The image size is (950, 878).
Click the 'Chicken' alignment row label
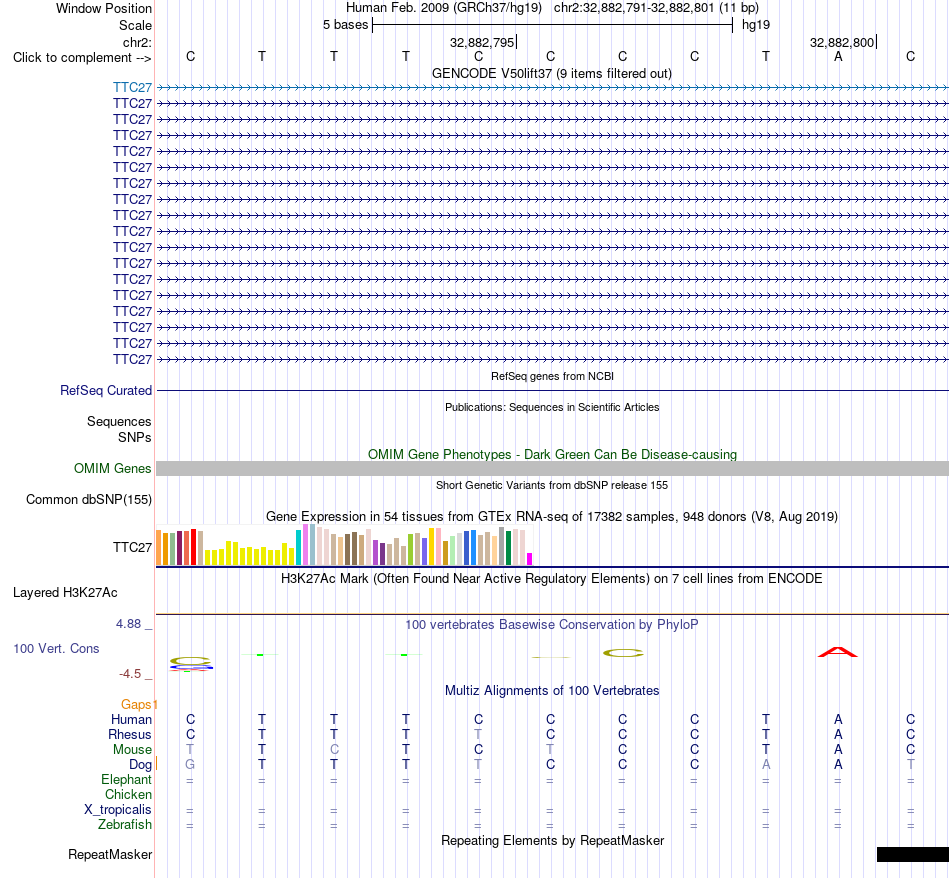click(x=128, y=794)
